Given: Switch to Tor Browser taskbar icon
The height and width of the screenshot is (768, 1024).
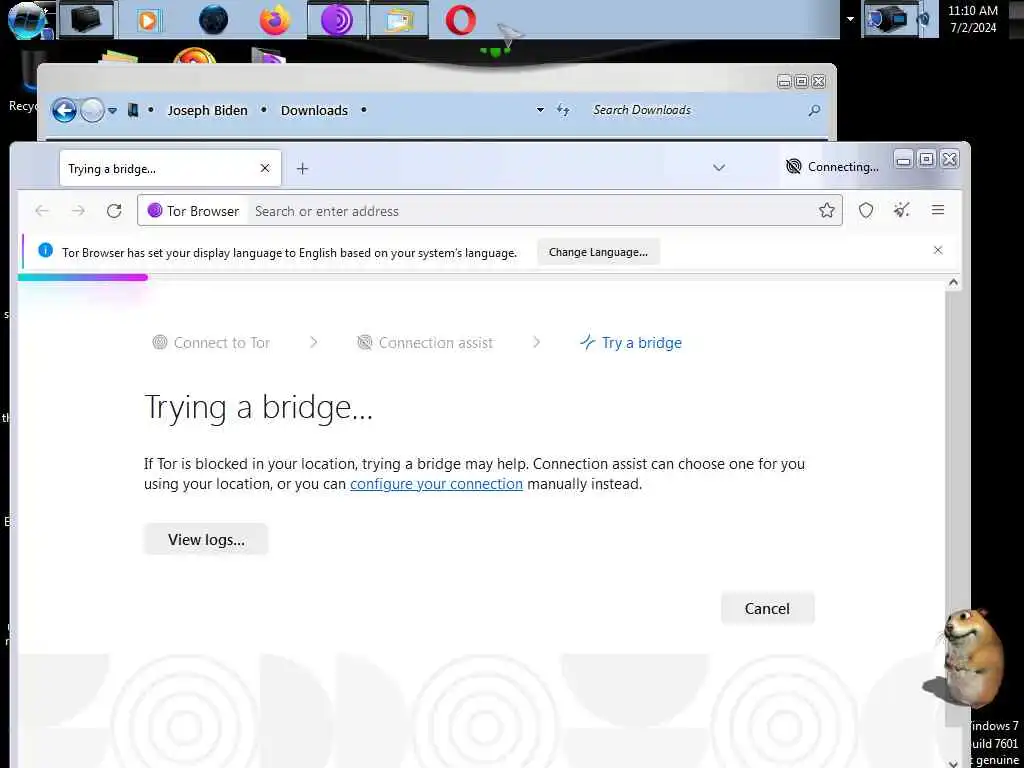Looking at the screenshot, I should 337,20.
